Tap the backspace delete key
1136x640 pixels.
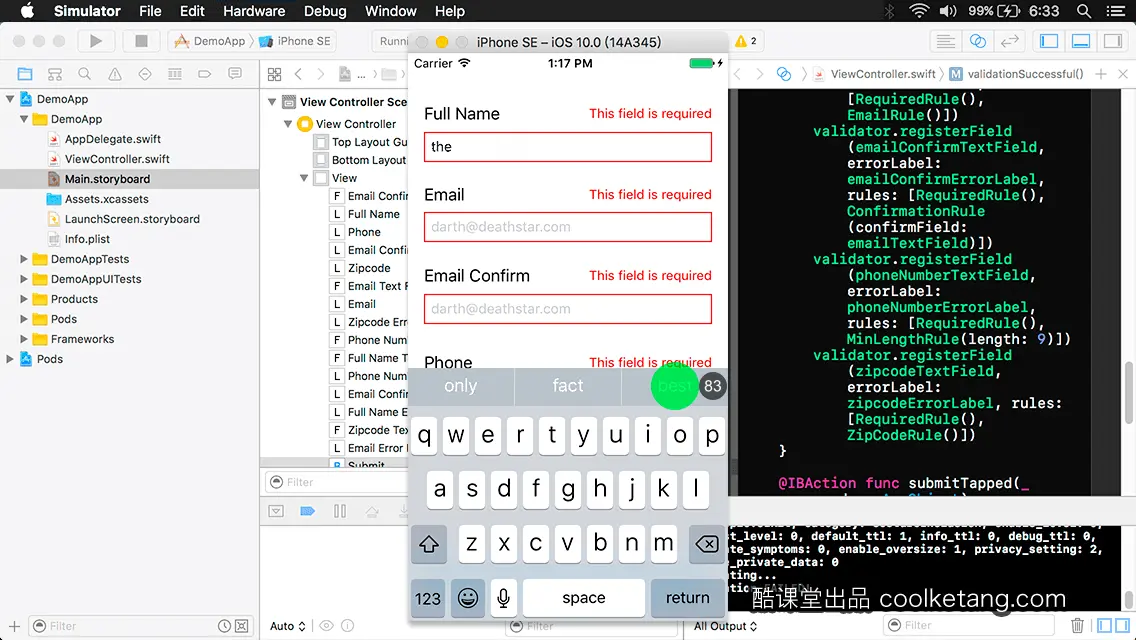coord(706,544)
